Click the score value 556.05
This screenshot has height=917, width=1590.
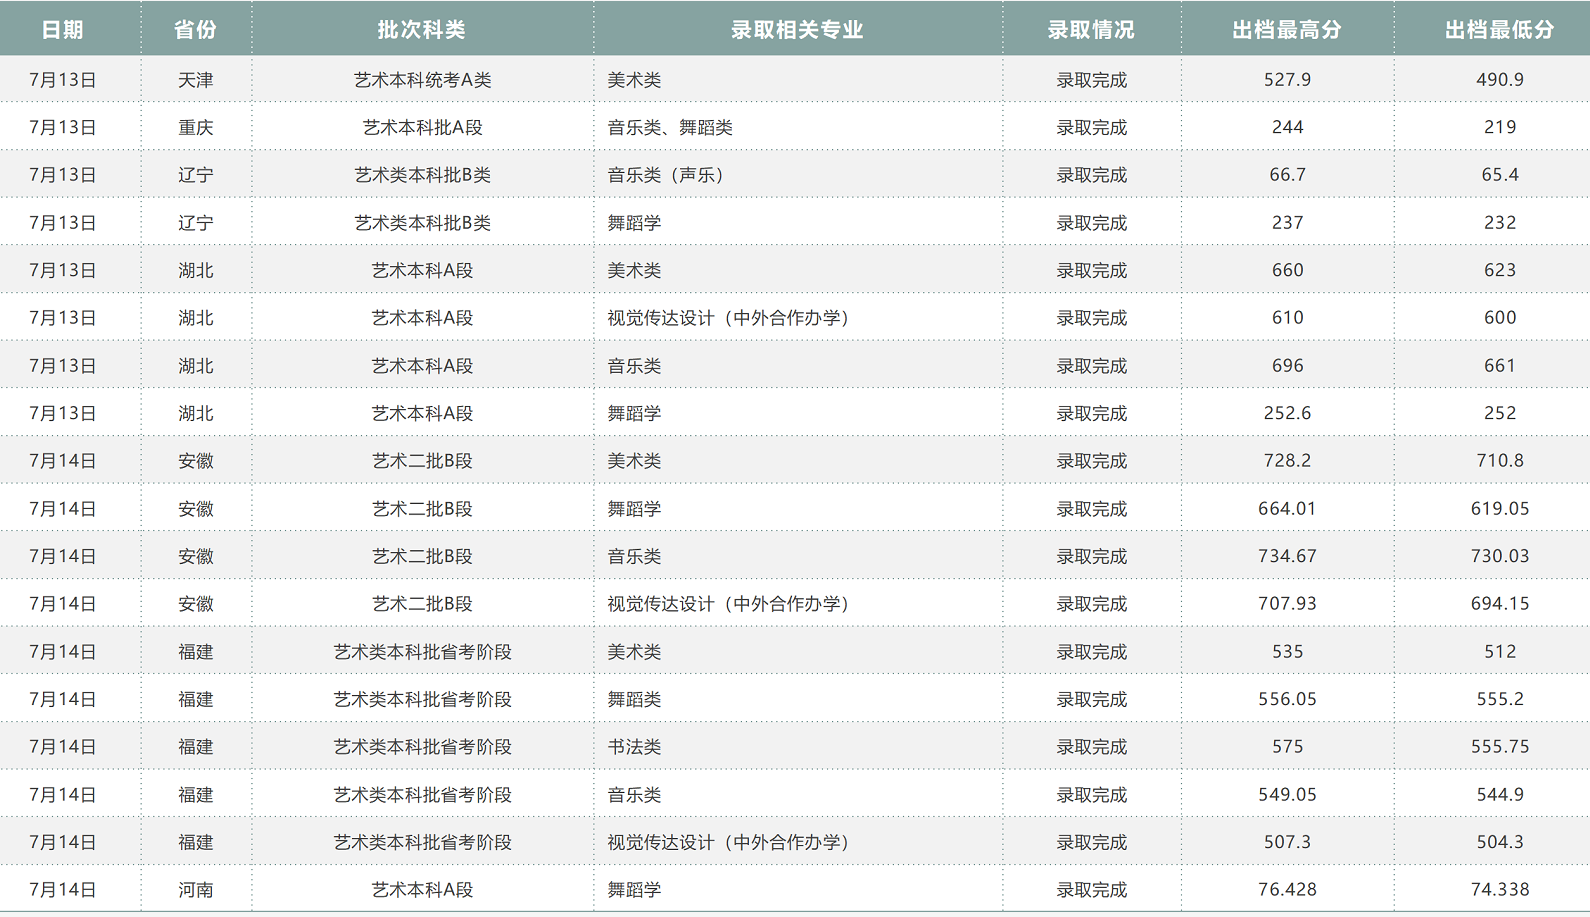click(x=1287, y=699)
